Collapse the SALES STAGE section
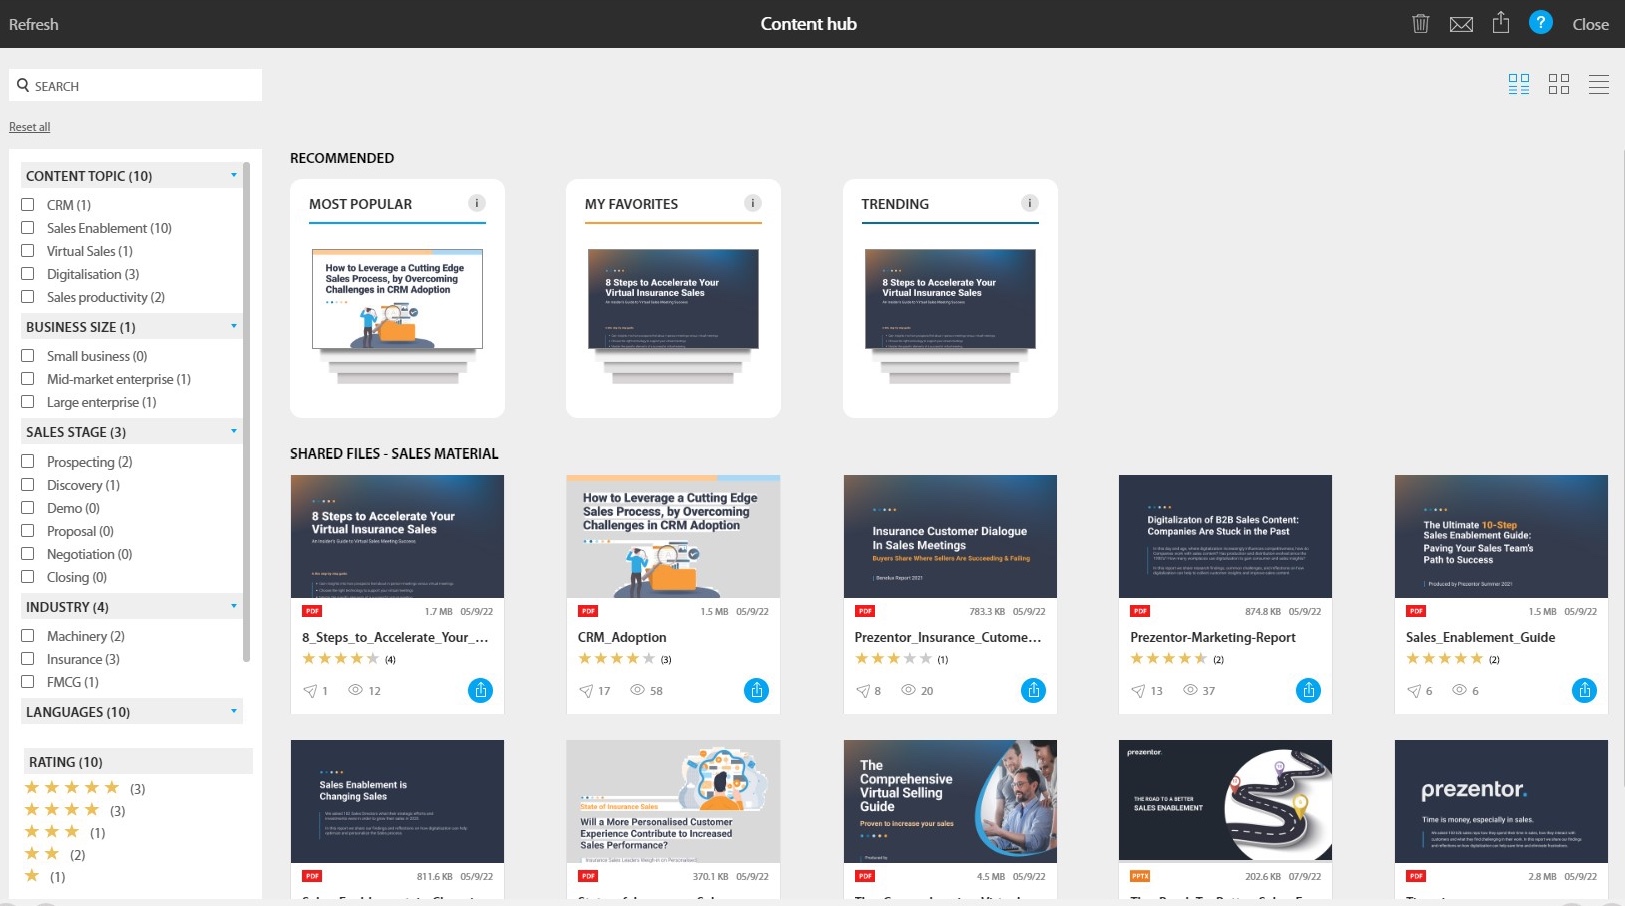1625x906 pixels. 234,431
